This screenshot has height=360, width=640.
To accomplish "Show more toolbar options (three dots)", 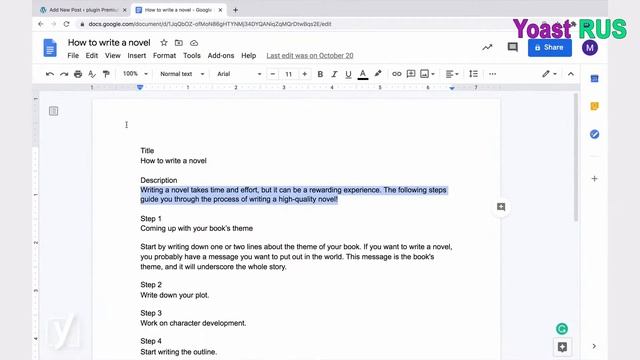I will tap(493, 74).
